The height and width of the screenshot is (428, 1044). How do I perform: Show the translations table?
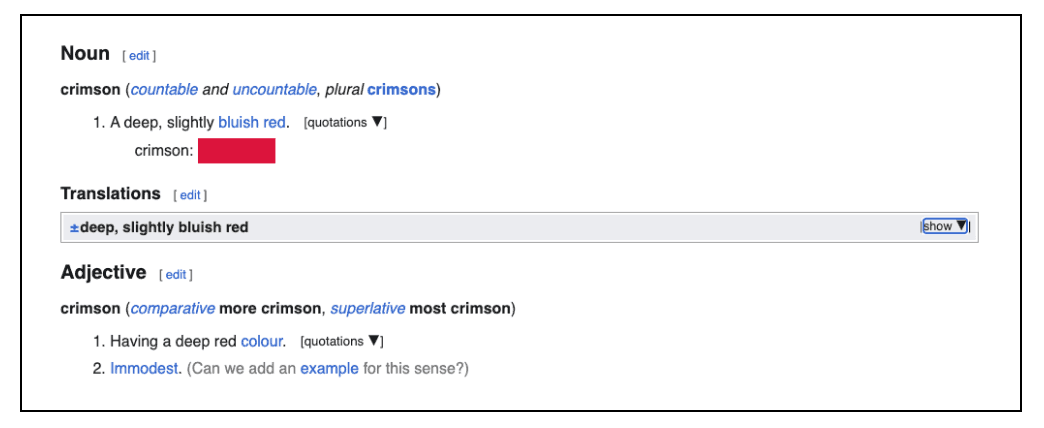point(944,226)
